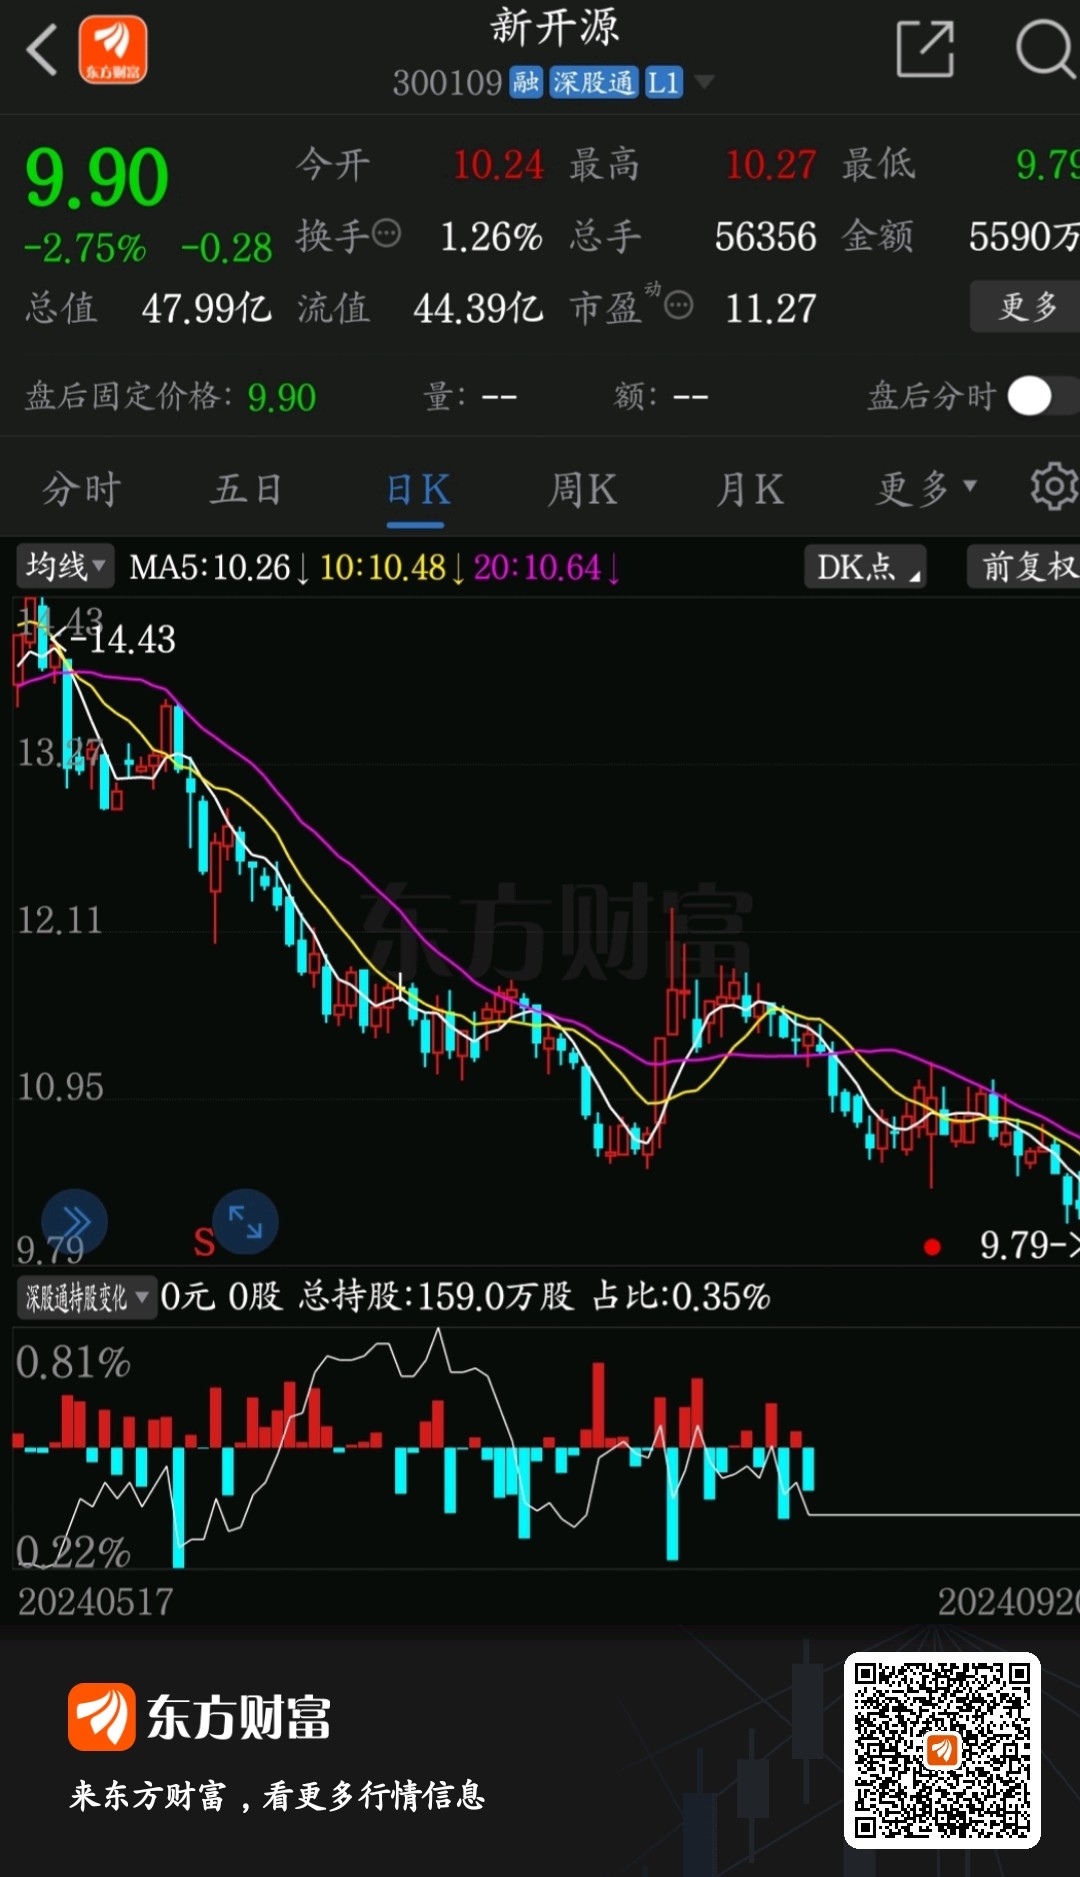Open the 均线 indicator dropdown
Image resolution: width=1080 pixels, height=1877 pixels.
click(65, 567)
